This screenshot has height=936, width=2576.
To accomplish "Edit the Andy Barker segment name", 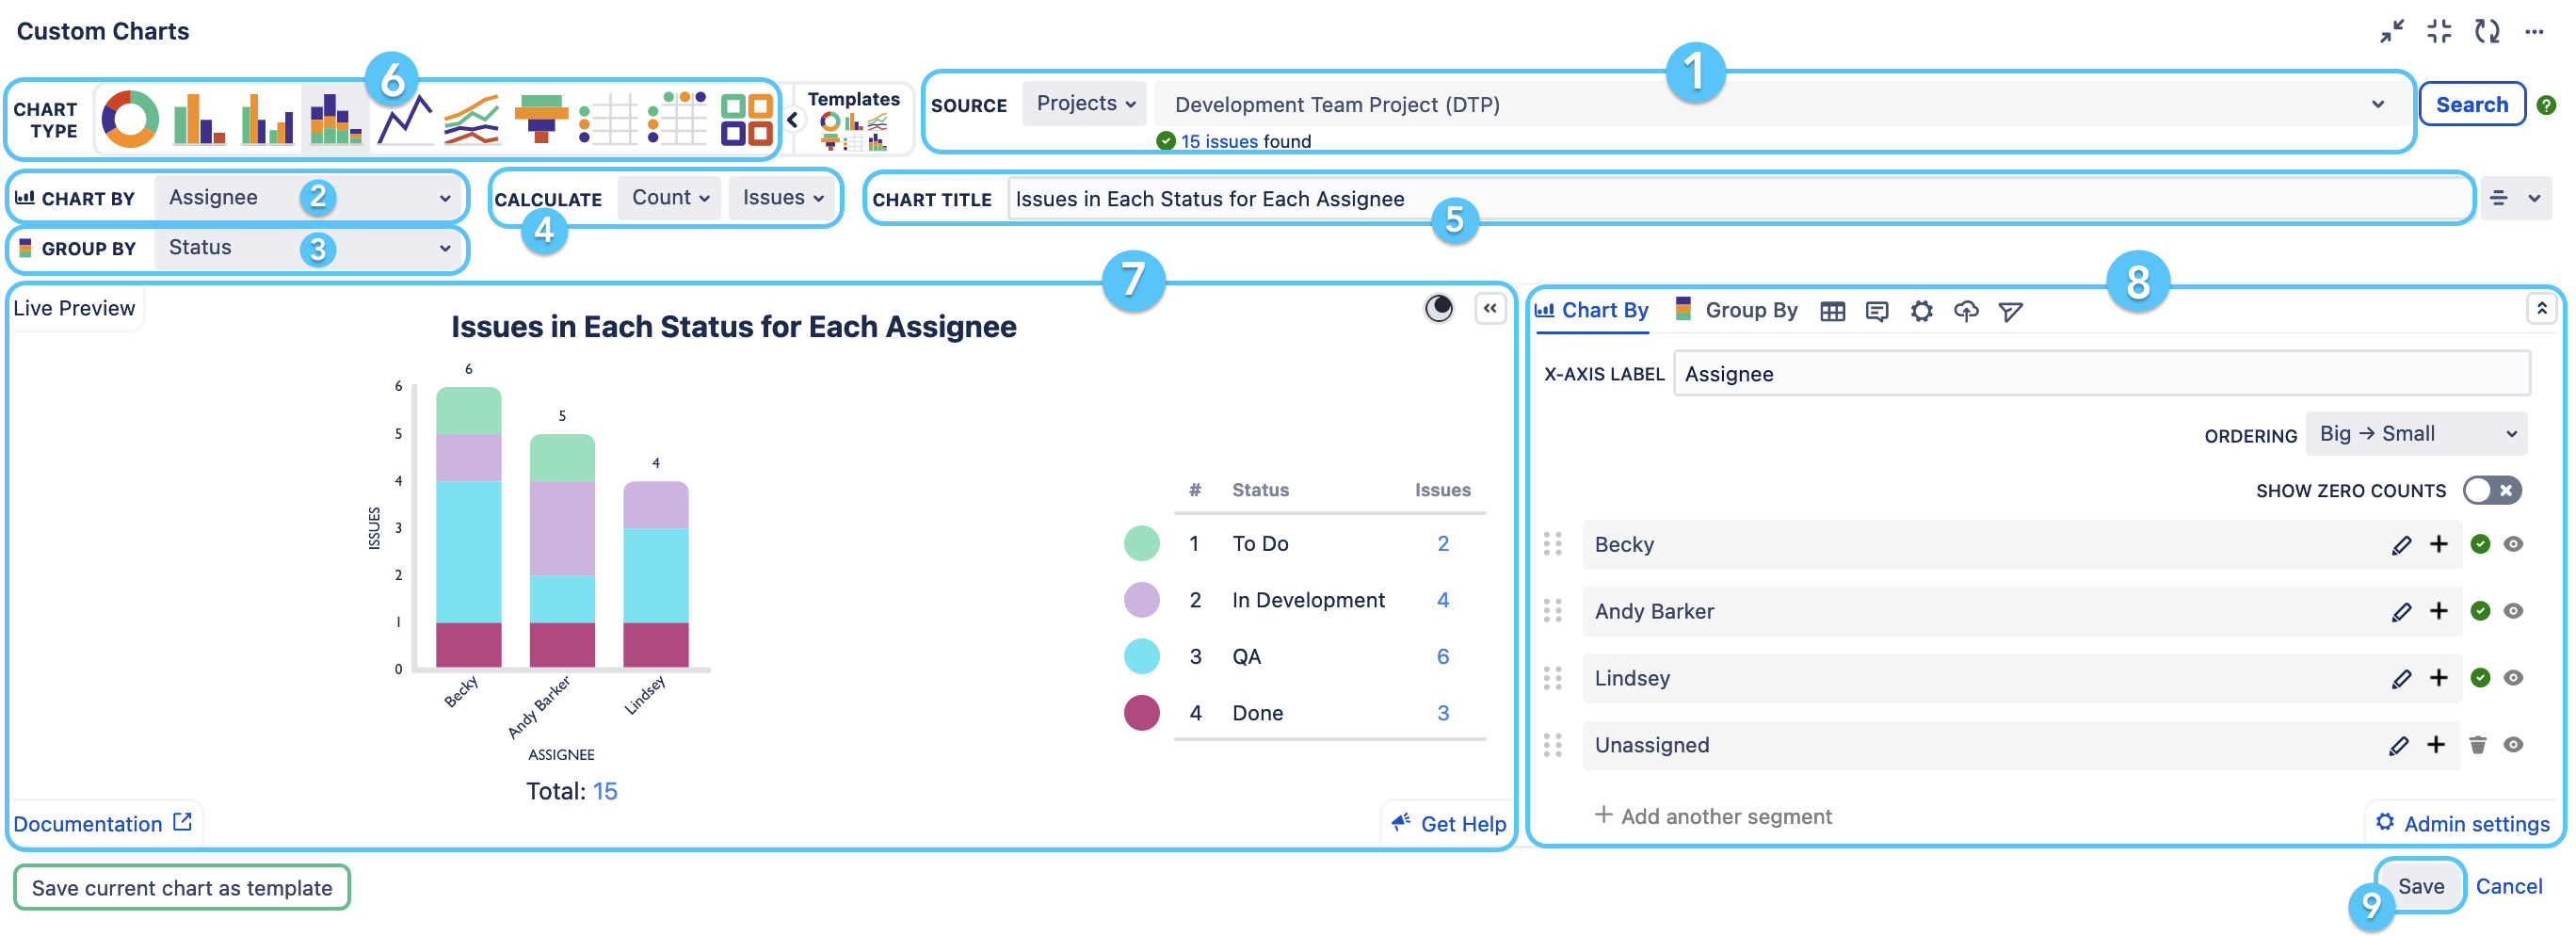I will (x=2401, y=612).
